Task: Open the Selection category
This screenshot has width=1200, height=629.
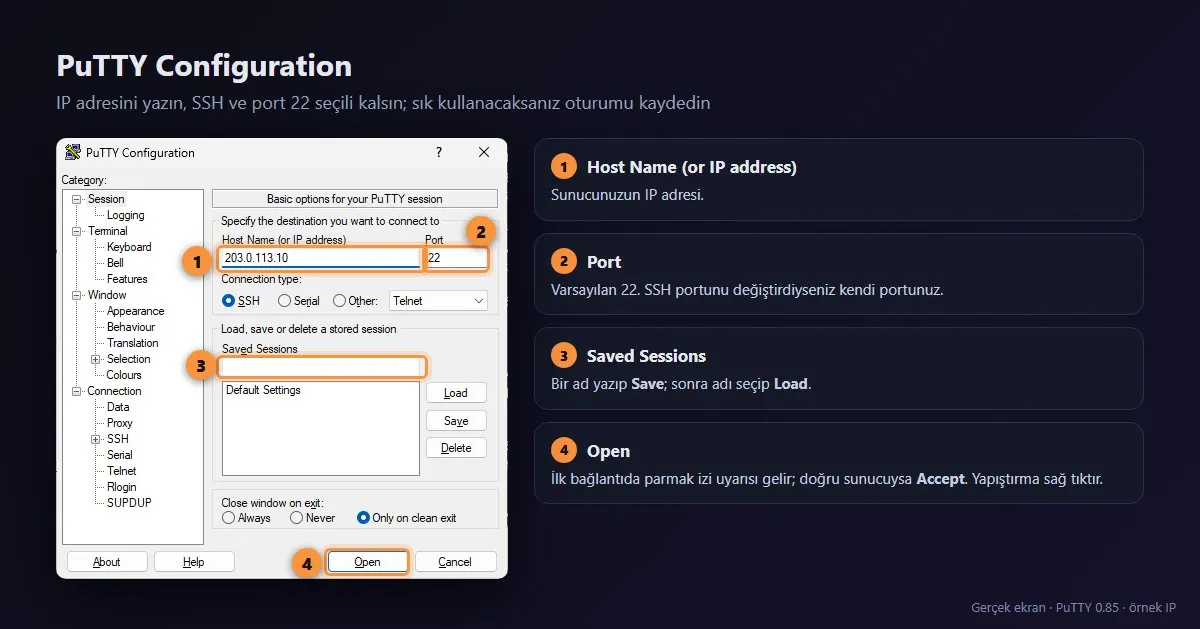Action: point(128,359)
